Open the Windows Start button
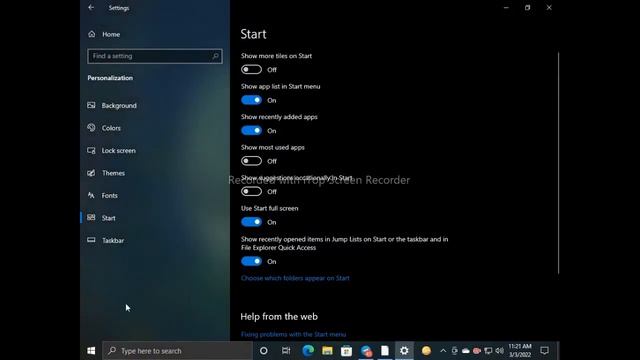Screen dimensions: 640x360 coord(91,351)
